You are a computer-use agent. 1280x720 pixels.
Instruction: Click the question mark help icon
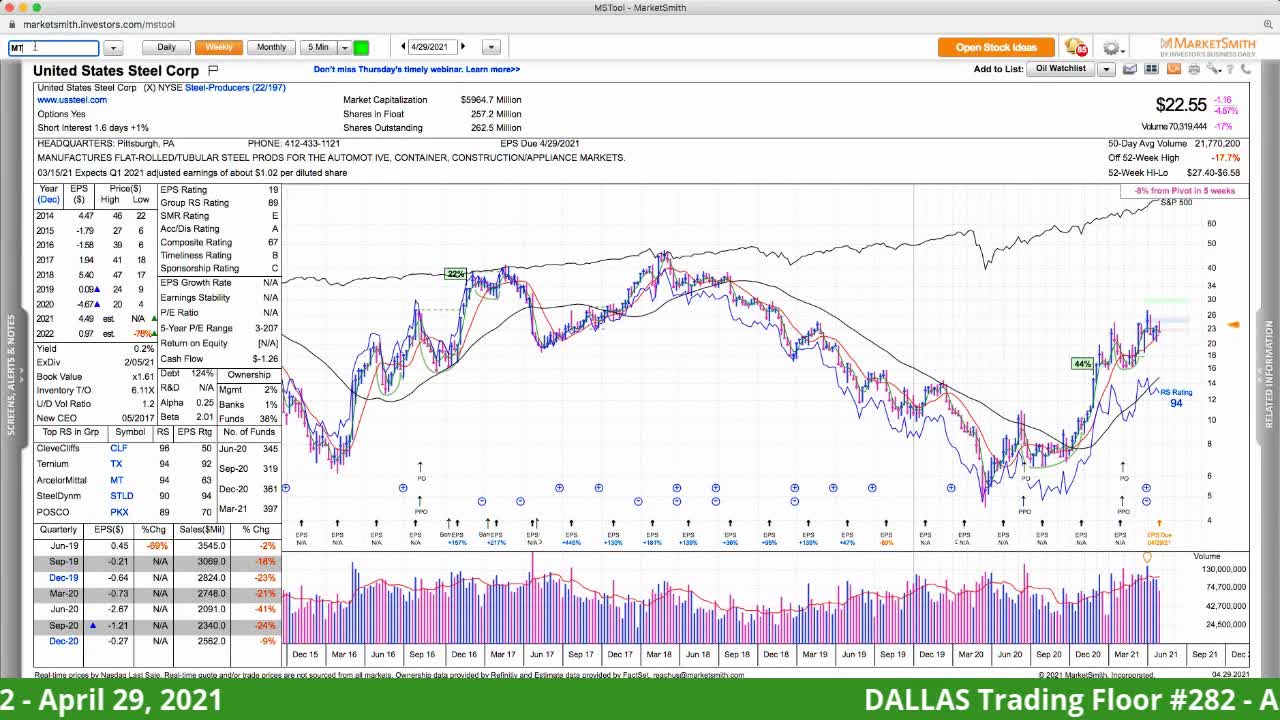pos(1228,69)
